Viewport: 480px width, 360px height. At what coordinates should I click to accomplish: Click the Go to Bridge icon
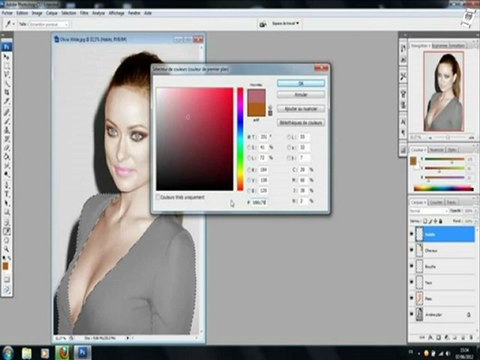263,24
